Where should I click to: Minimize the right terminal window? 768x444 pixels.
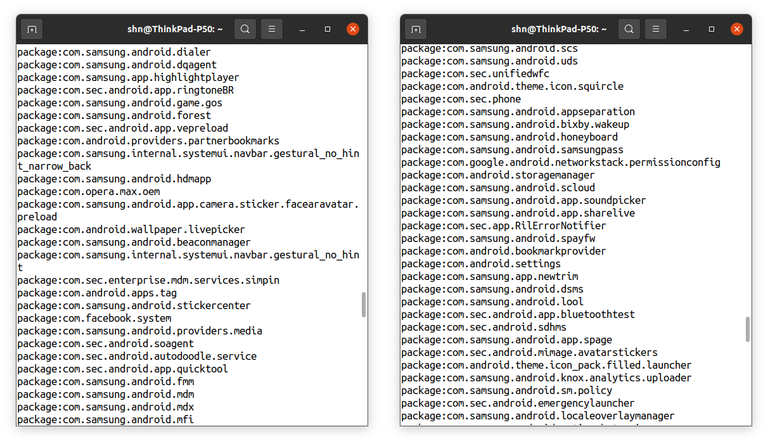coord(686,29)
